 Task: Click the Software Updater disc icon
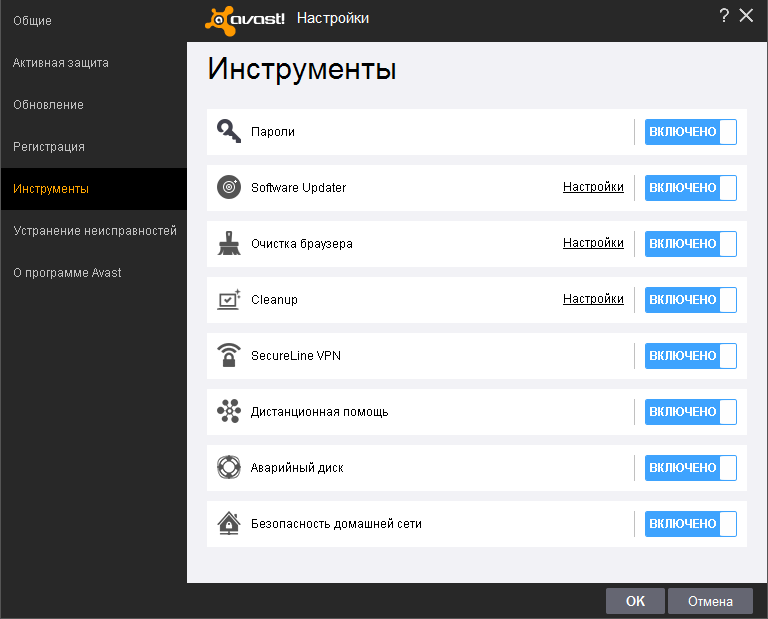tap(229, 188)
